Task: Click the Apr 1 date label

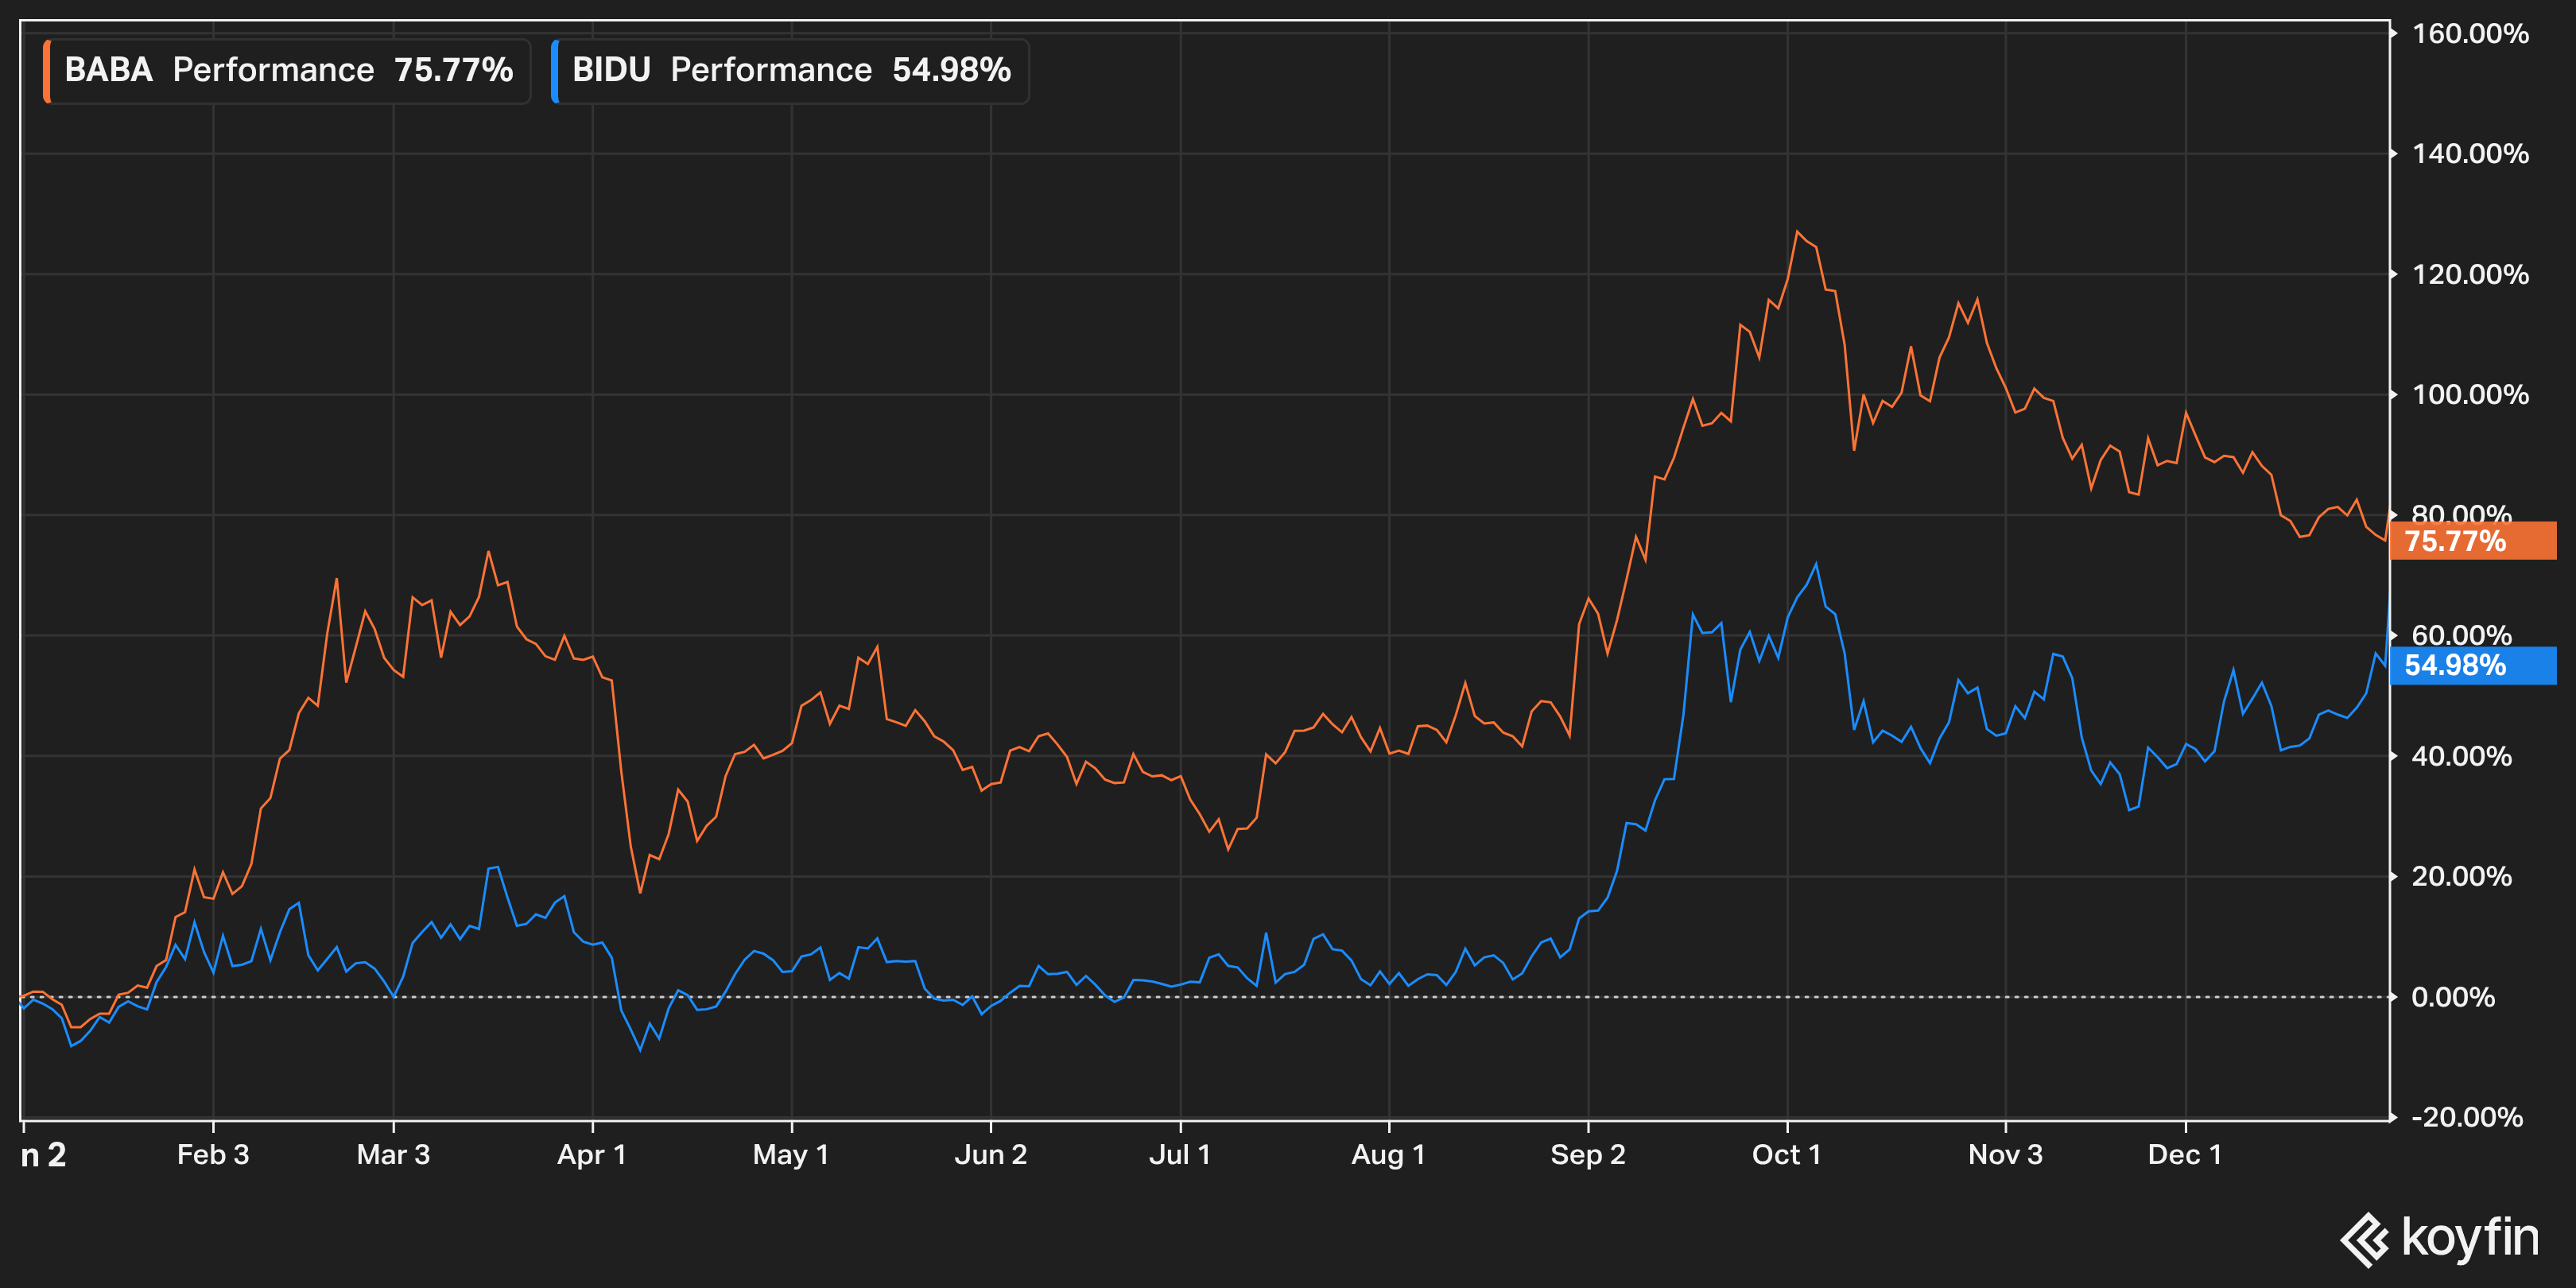Action: (591, 1154)
